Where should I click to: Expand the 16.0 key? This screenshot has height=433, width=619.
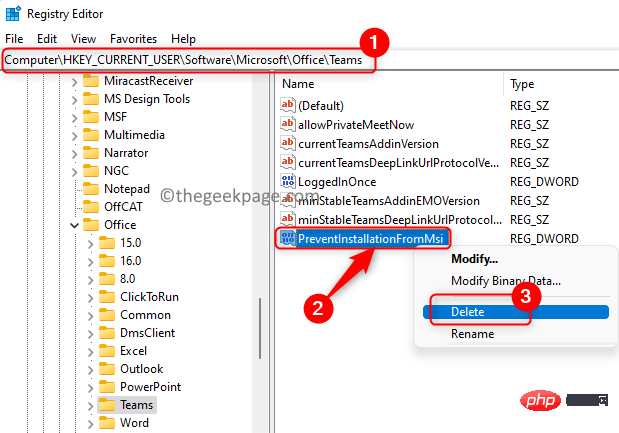[90, 262]
